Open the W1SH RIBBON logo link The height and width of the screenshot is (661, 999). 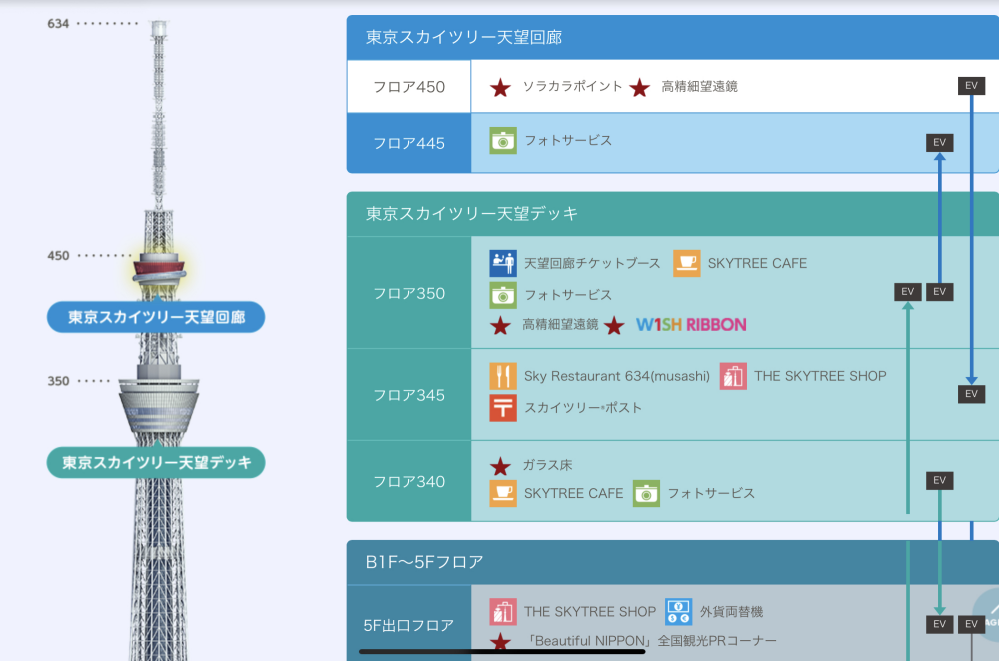[x=691, y=325]
